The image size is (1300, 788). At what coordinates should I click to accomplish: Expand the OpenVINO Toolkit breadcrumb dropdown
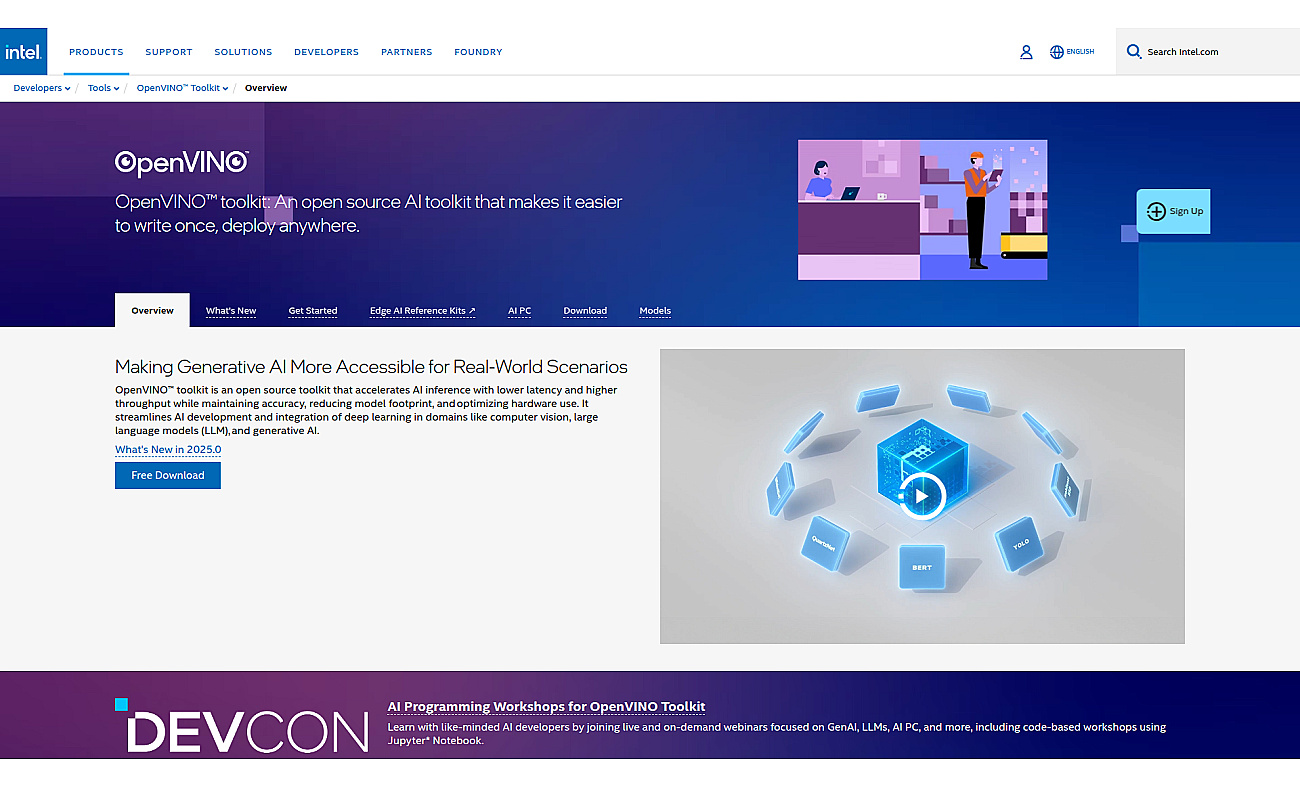(x=183, y=88)
